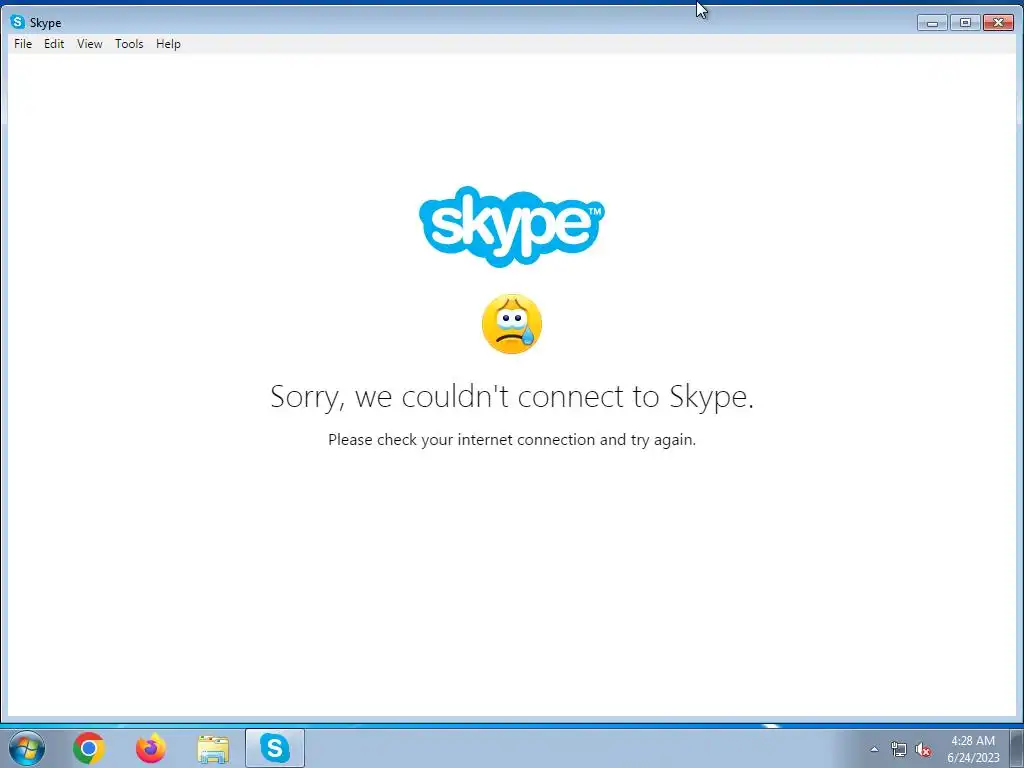Open the File menu
This screenshot has height=768, width=1024.
click(23, 44)
